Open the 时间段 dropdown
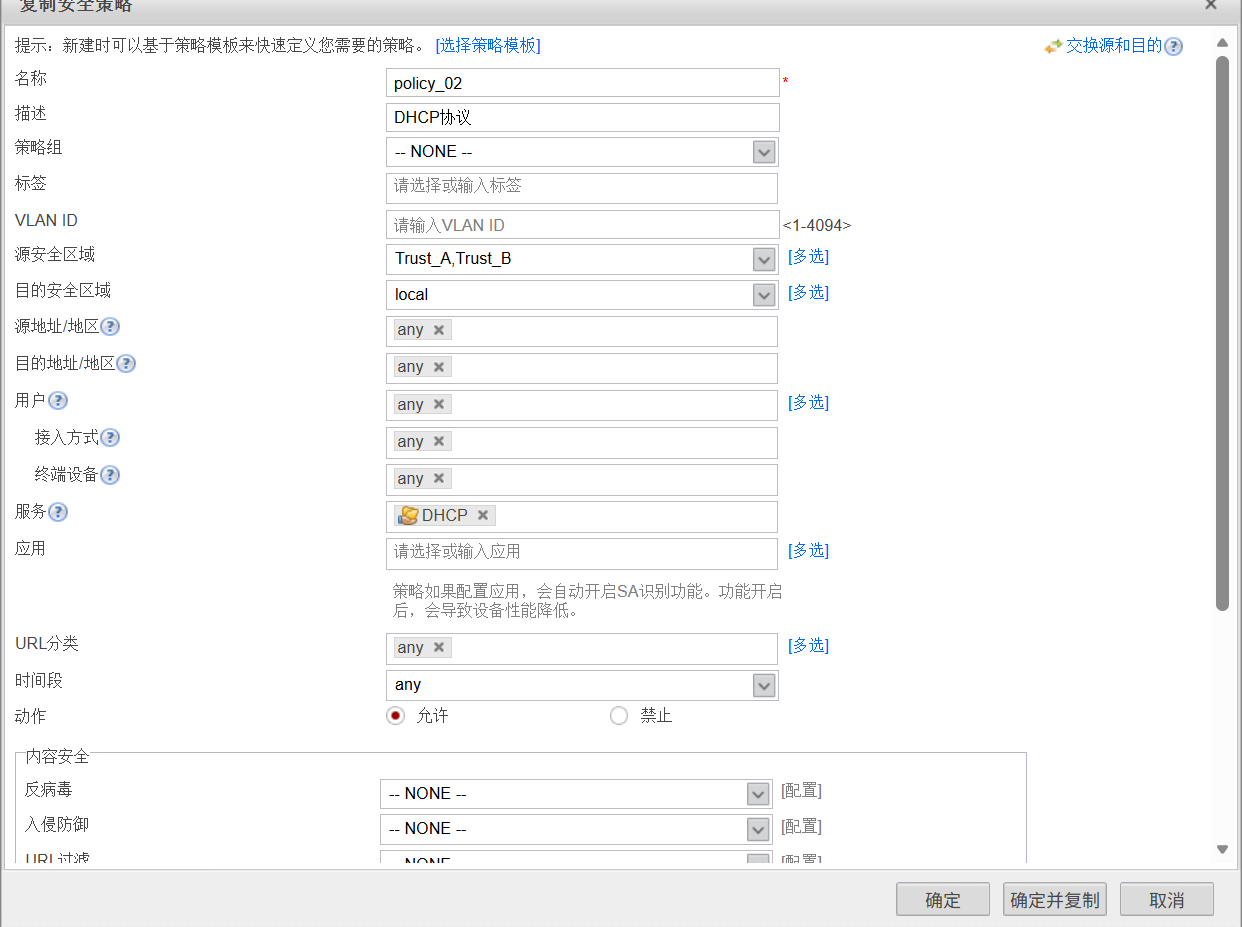 click(764, 685)
